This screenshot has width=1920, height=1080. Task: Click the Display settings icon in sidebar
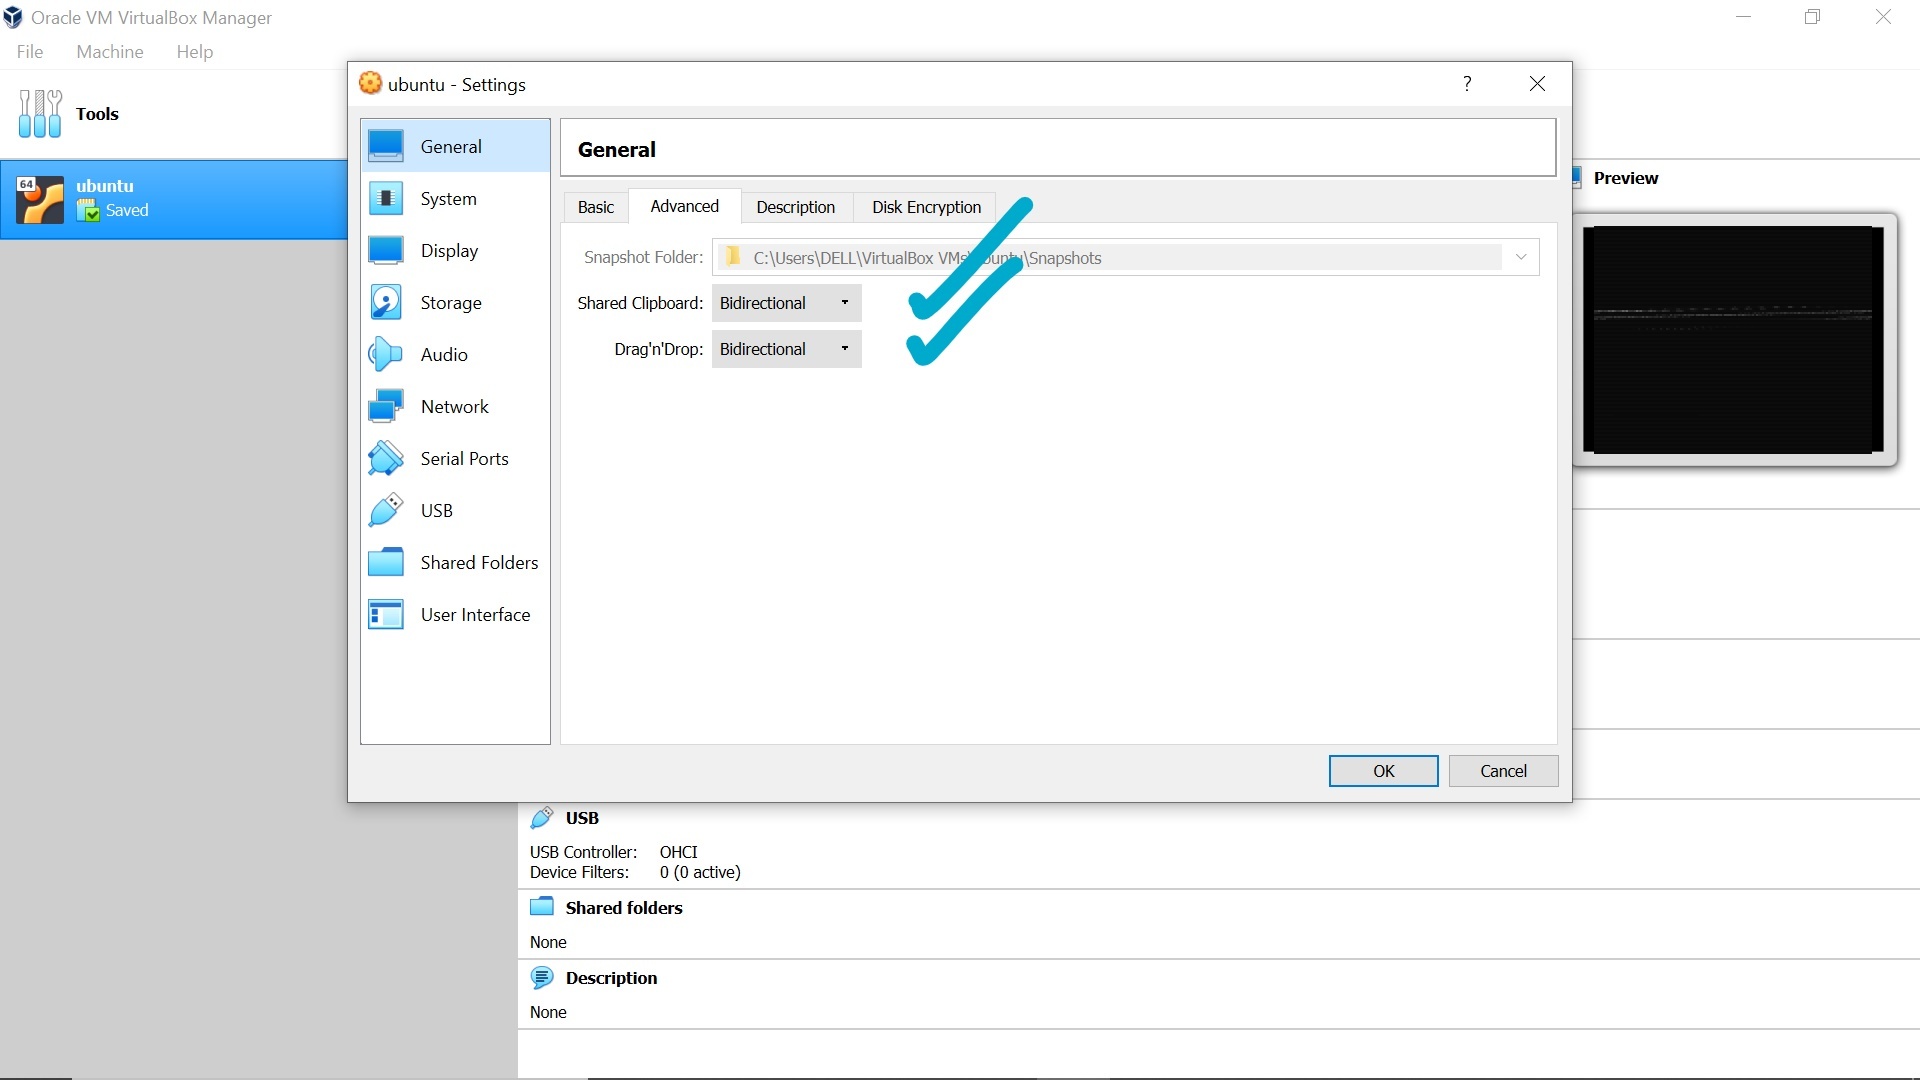(x=386, y=251)
